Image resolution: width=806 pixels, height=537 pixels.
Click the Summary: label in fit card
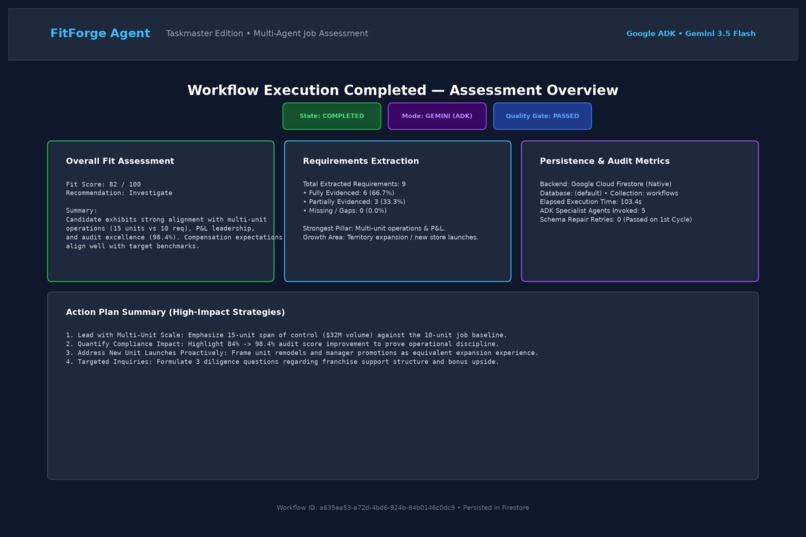(x=81, y=211)
